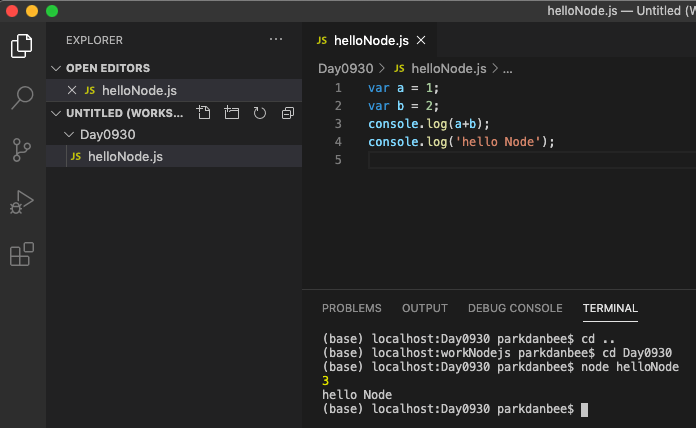Click the breadcrumb ellipsis symbol
The image size is (696, 428).
coord(507,70)
